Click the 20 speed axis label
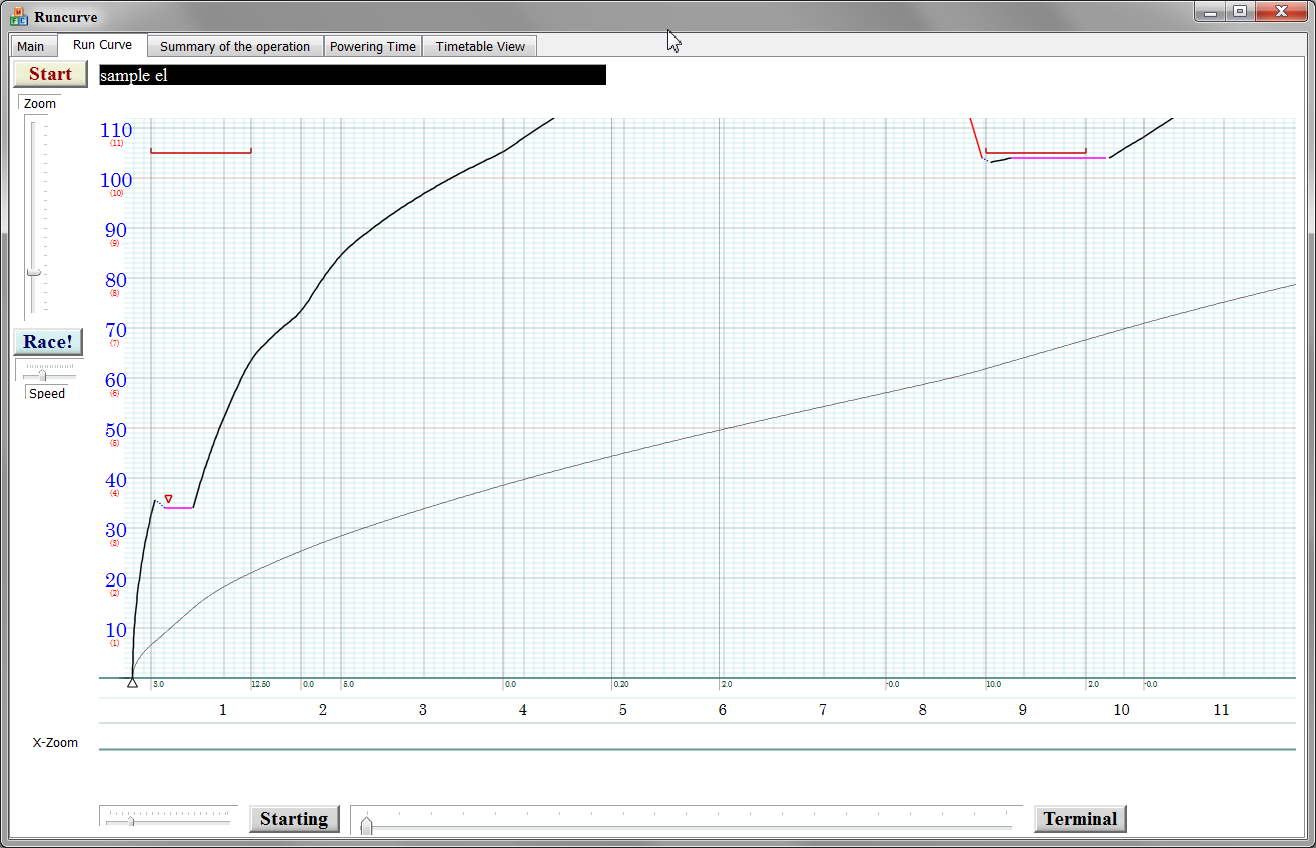The image size is (1316, 848). click(x=117, y=580)
